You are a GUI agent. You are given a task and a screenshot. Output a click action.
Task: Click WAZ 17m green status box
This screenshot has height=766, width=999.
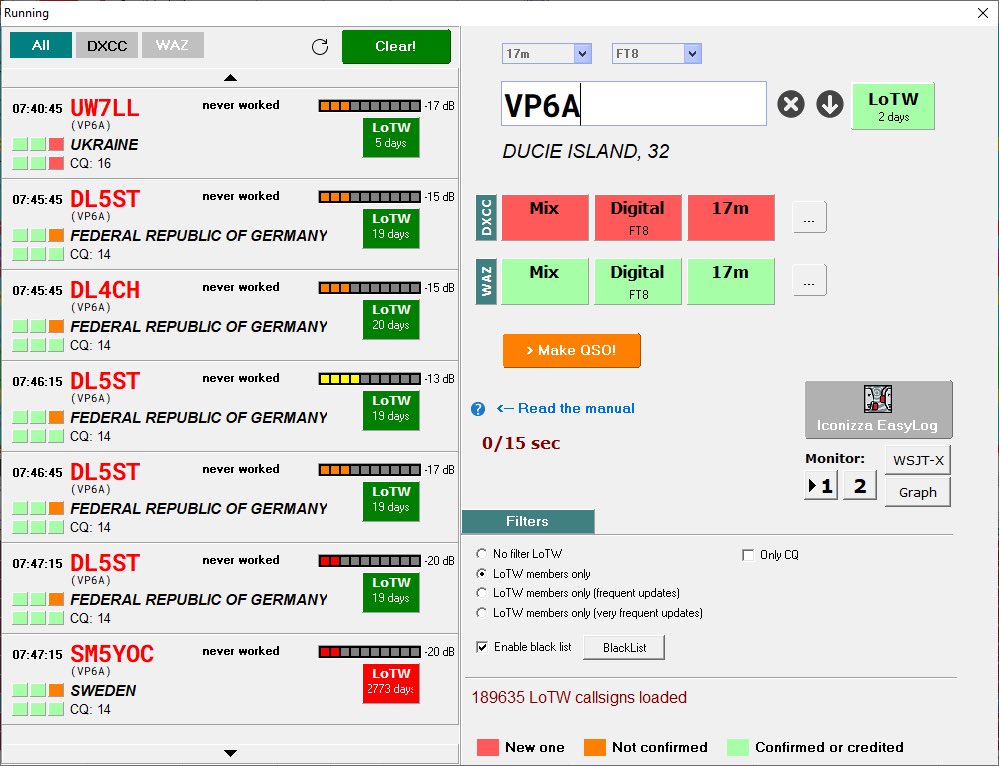pos(731,281)
